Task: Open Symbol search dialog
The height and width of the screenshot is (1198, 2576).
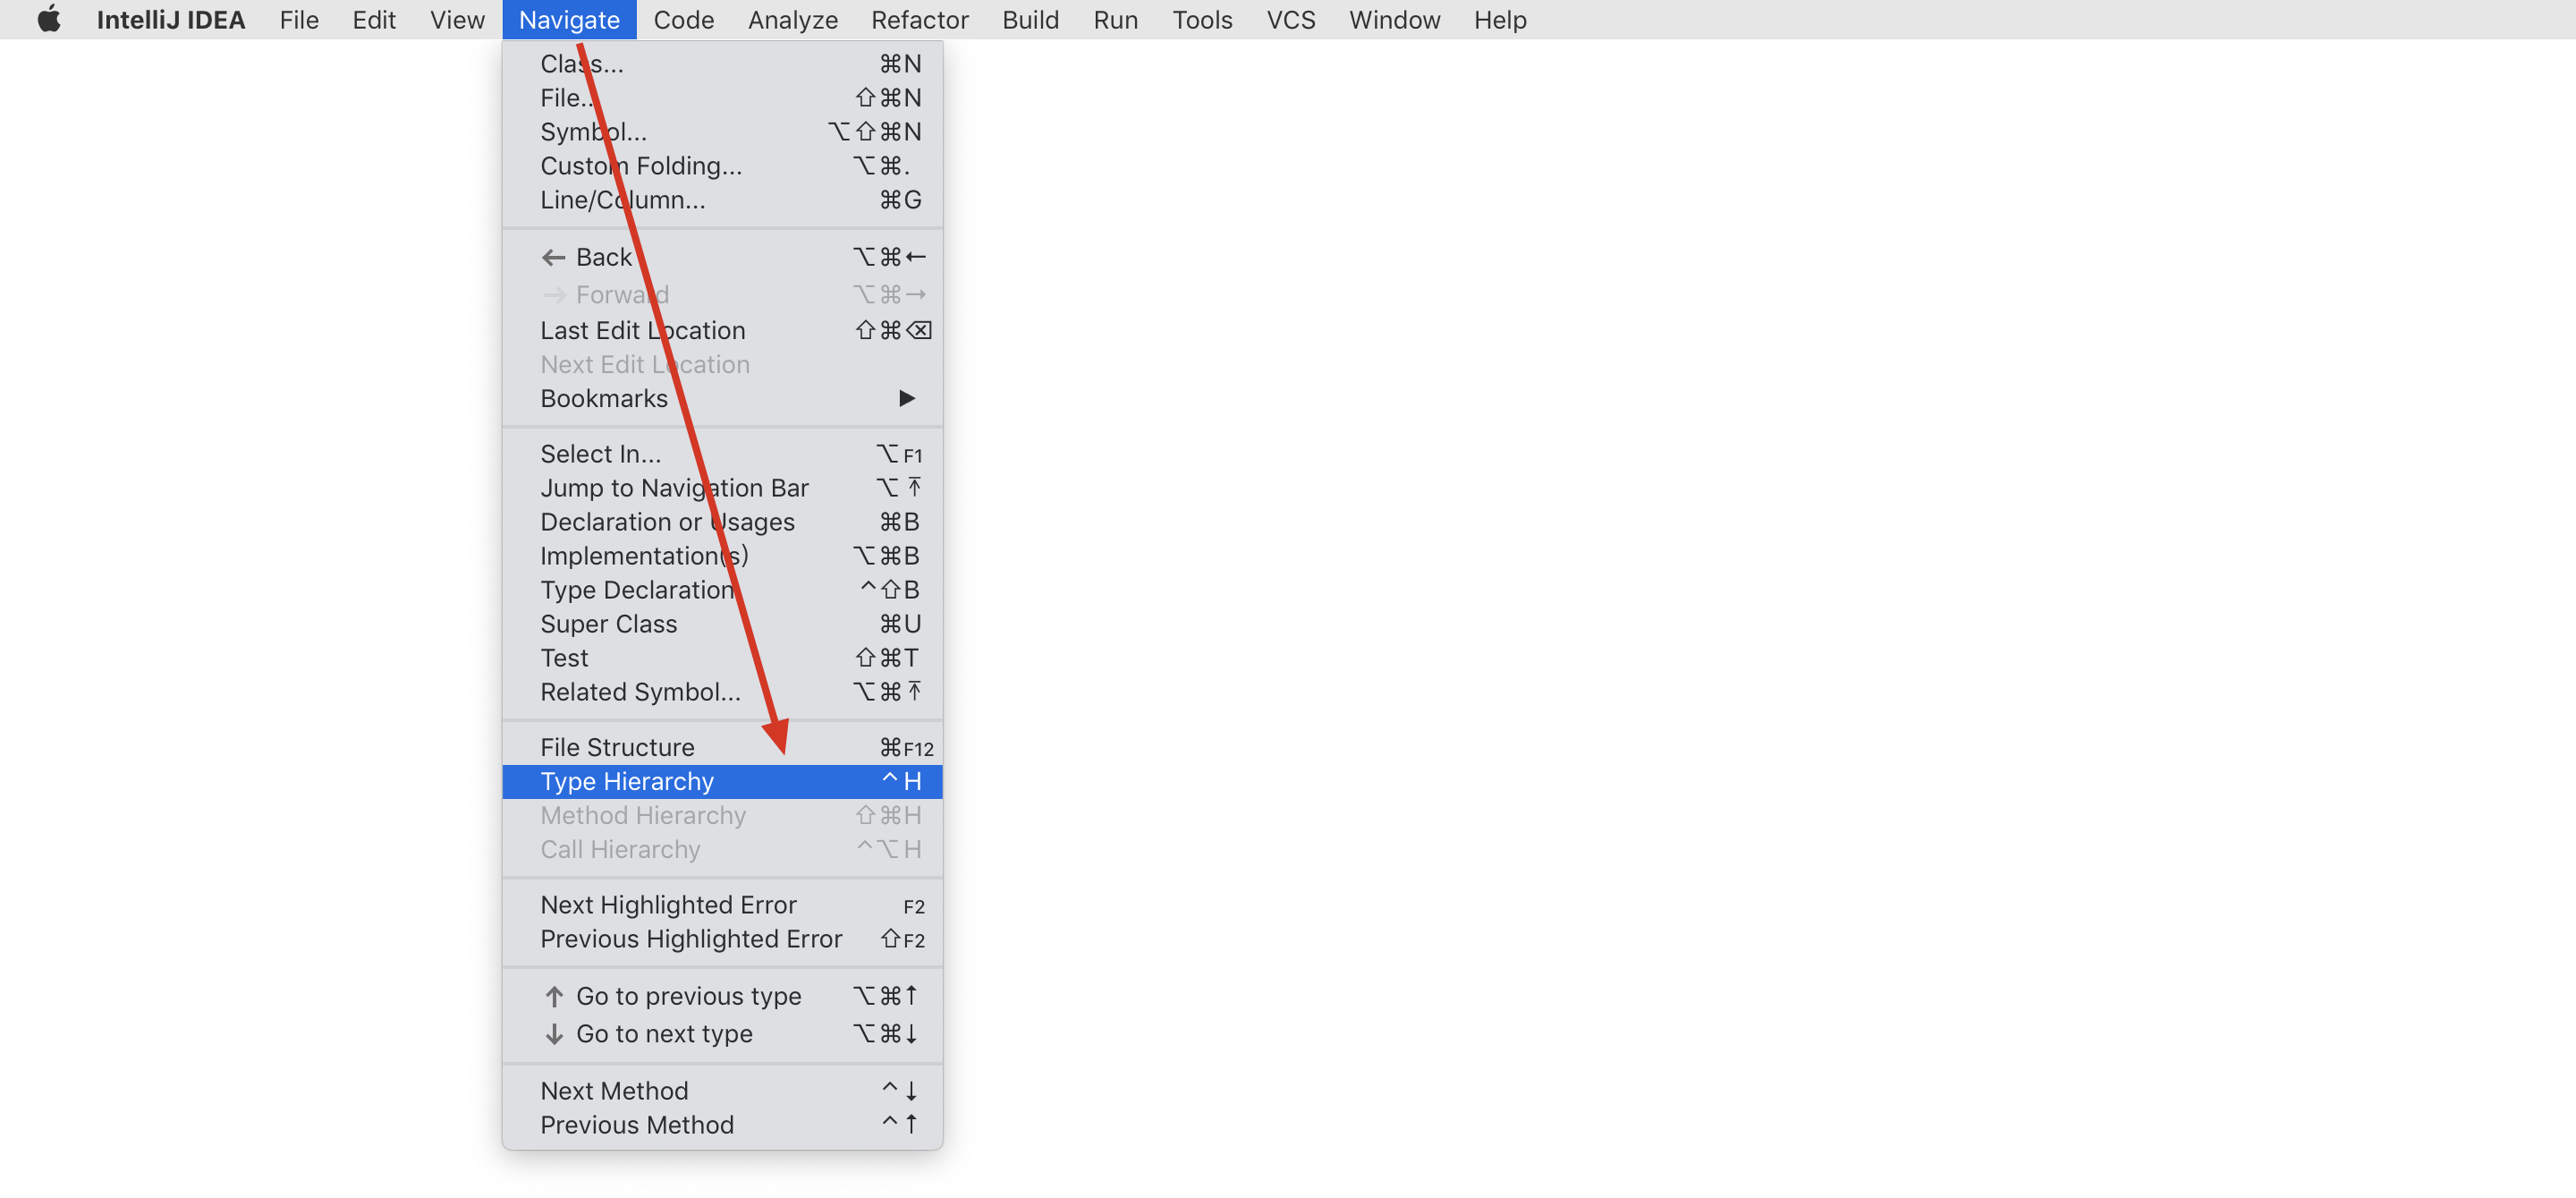Action: [x=593, y=130]
